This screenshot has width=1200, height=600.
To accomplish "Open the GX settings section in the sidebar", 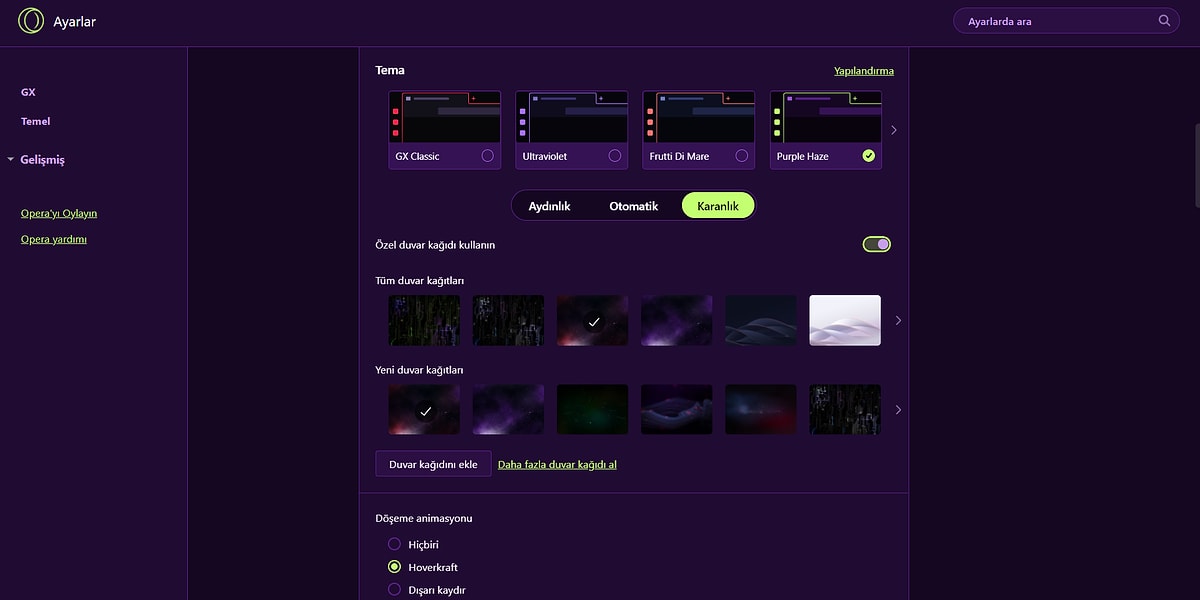I will coord(28,92).
